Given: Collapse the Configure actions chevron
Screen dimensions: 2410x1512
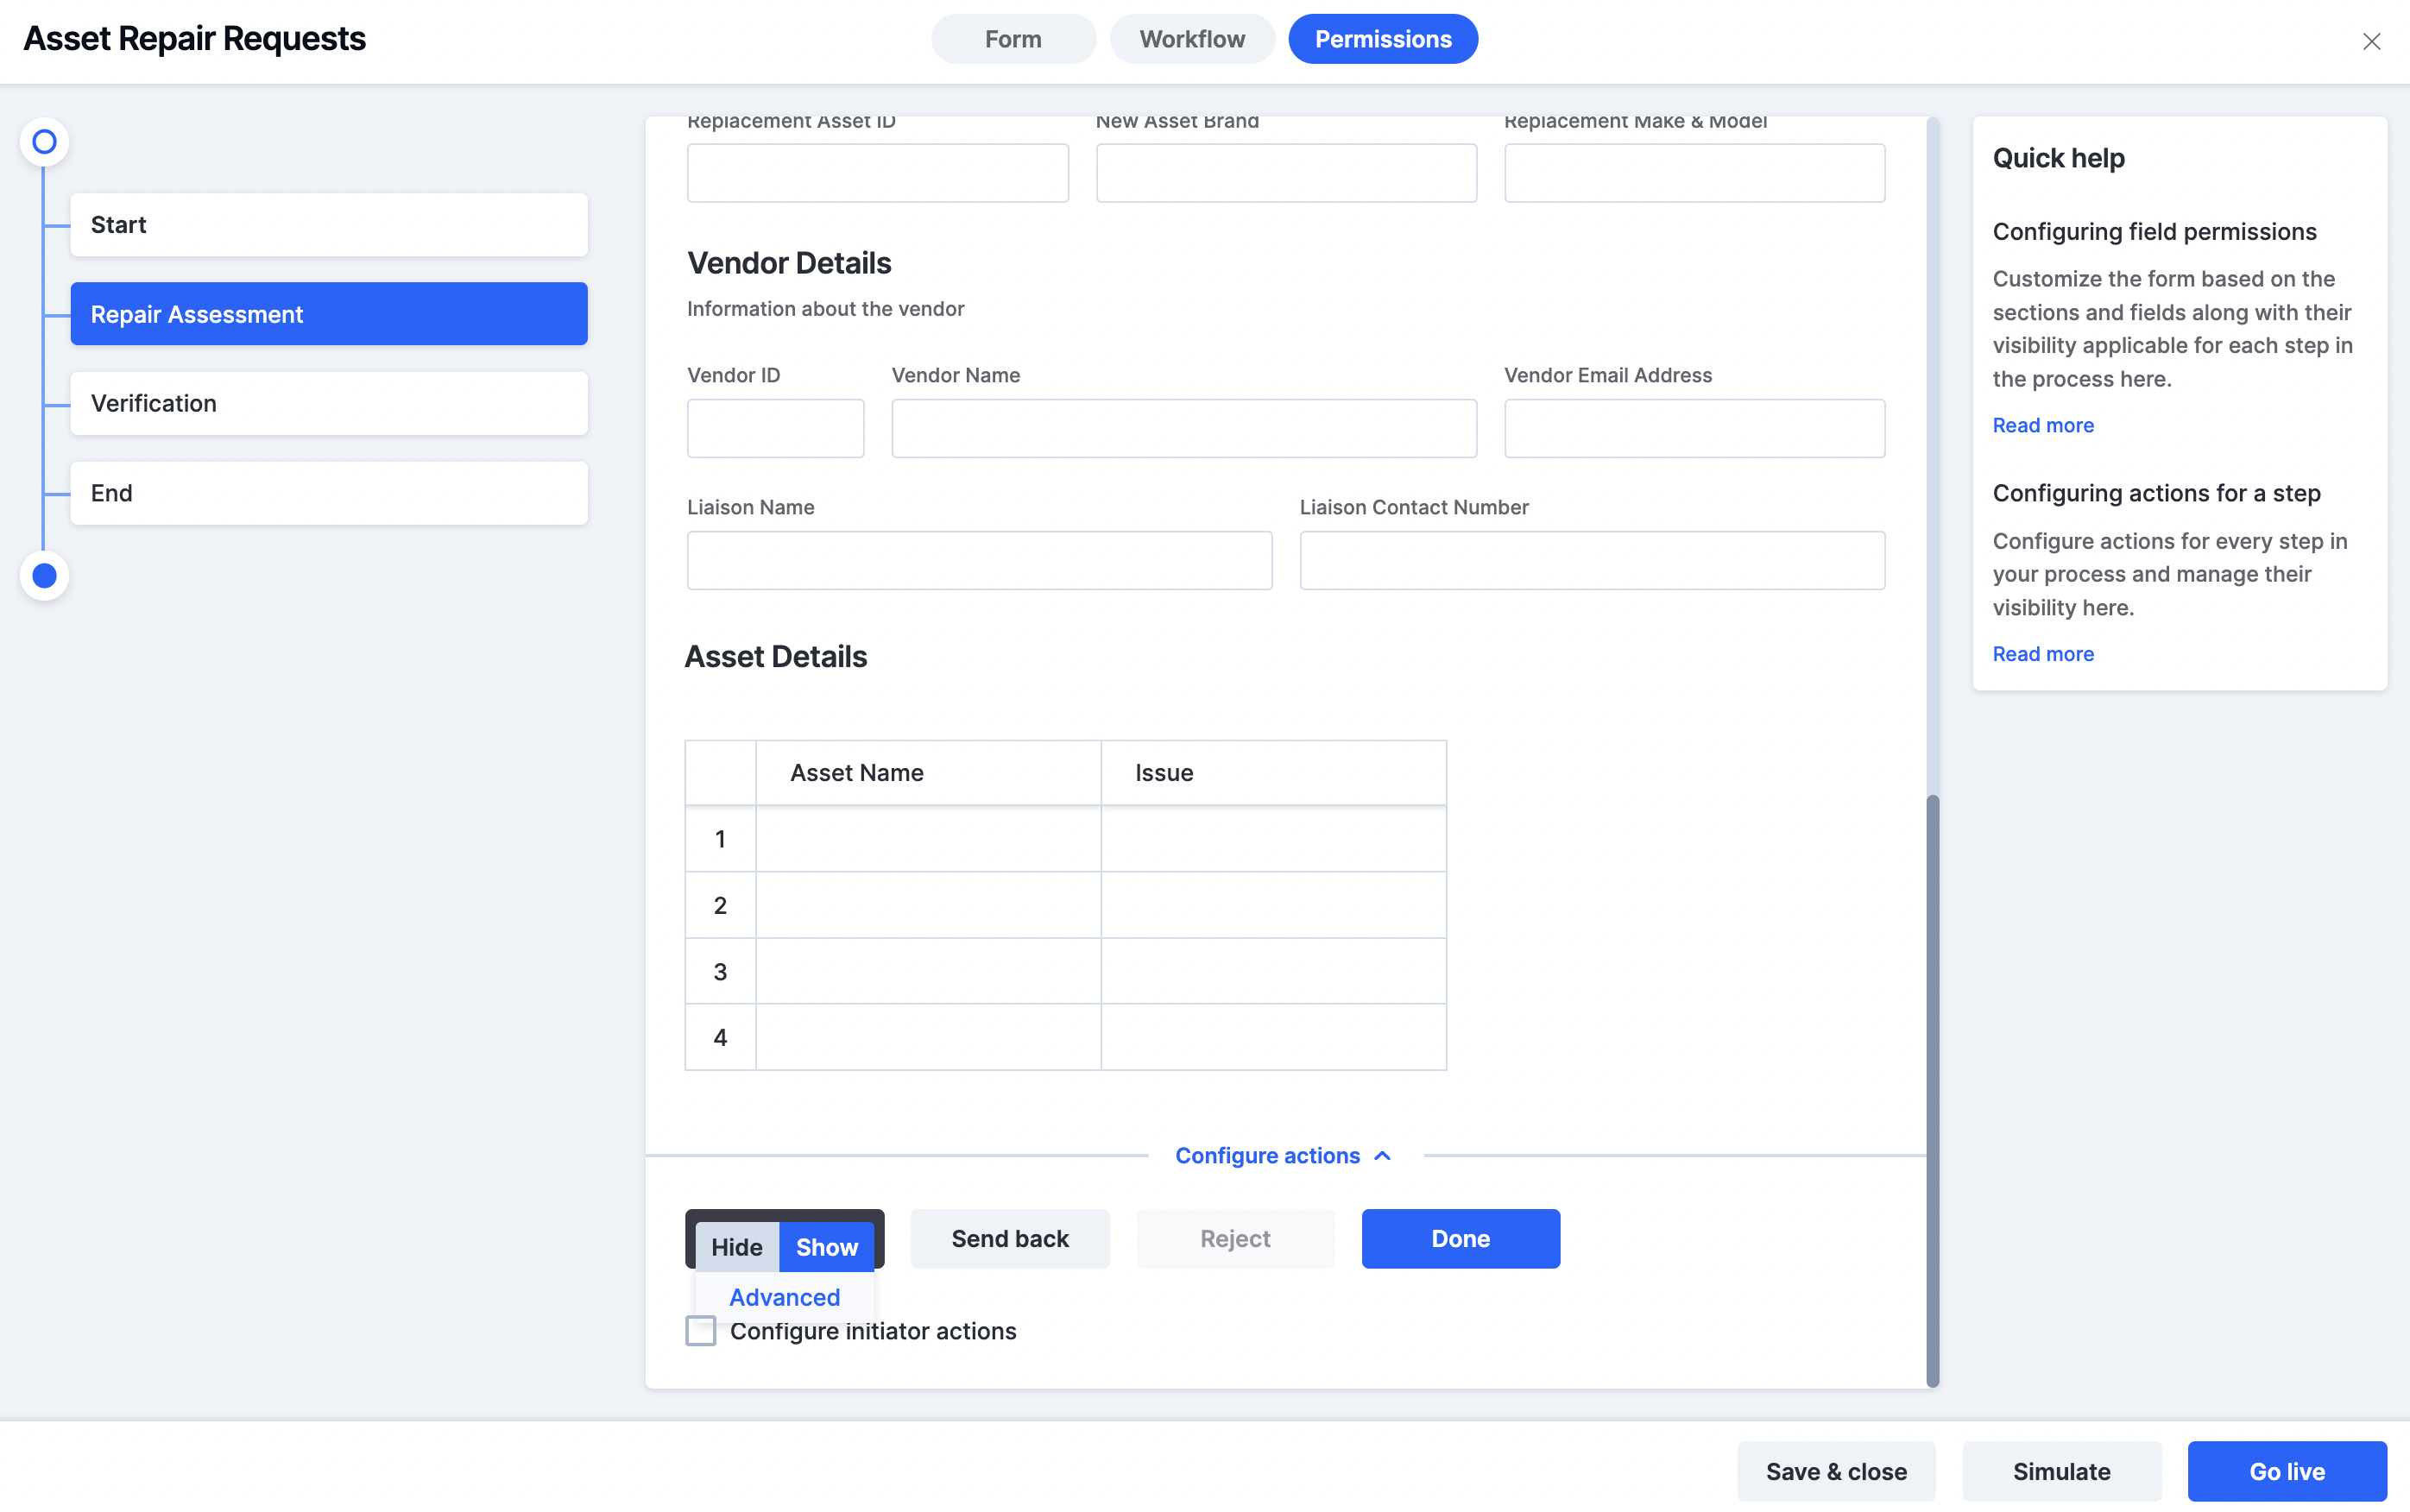Looking at the screenshot, I should click(x=1383, y=1155).
